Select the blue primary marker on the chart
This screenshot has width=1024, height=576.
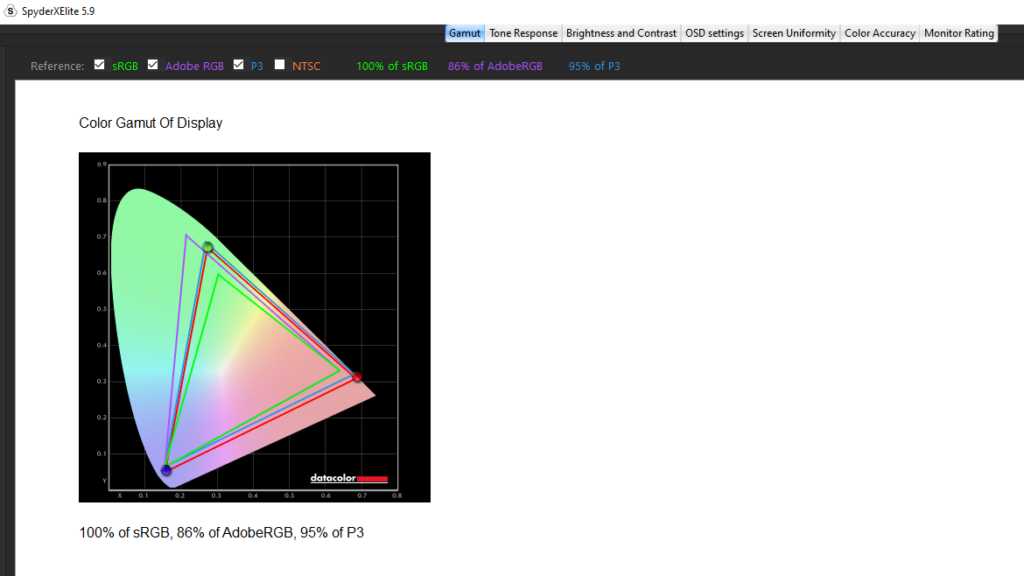tap(166, 470)
